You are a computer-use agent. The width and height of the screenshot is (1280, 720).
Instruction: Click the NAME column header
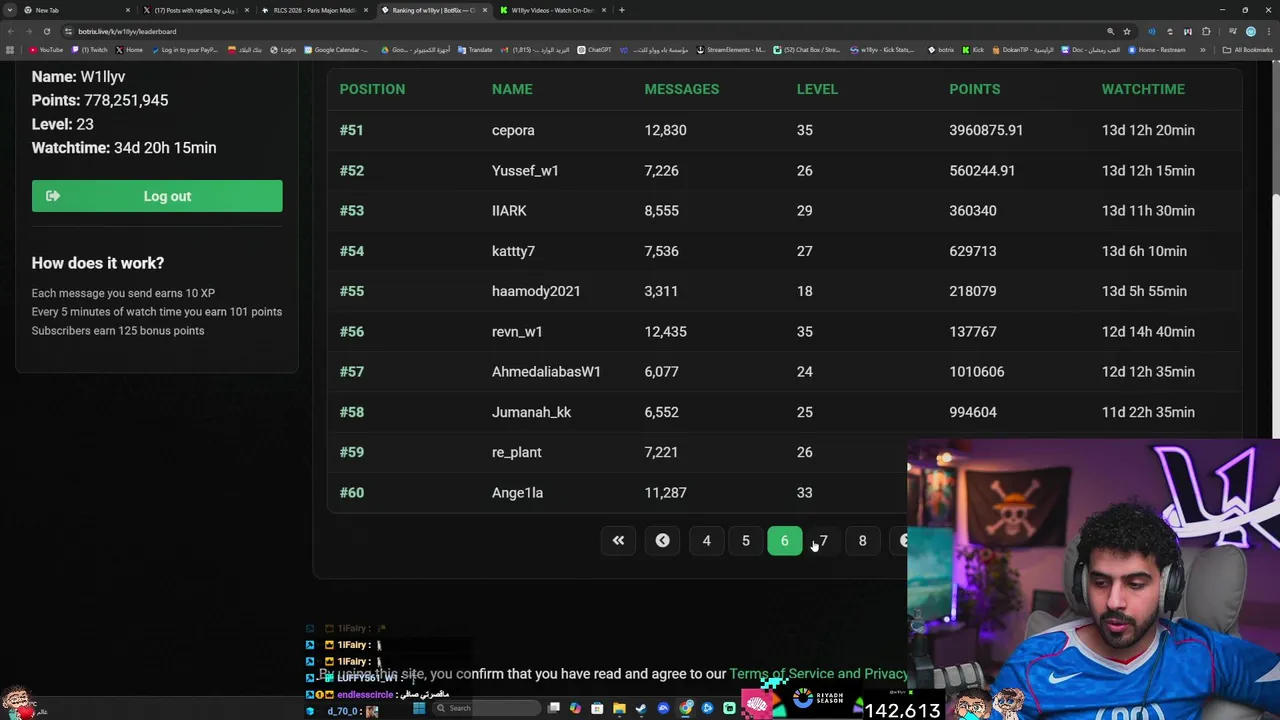pos(512,89)
